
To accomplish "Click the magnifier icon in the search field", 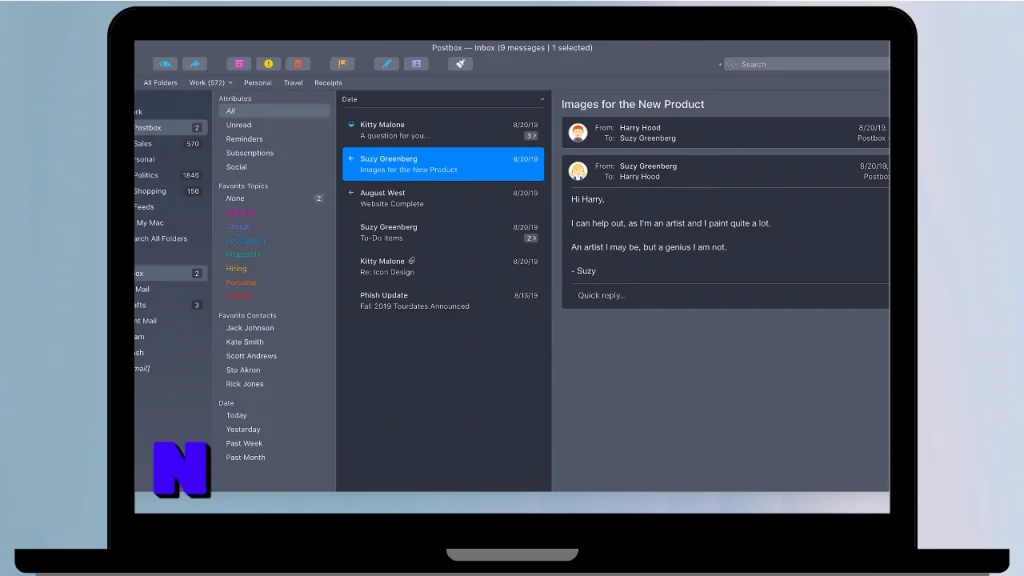I will (731, 64).
